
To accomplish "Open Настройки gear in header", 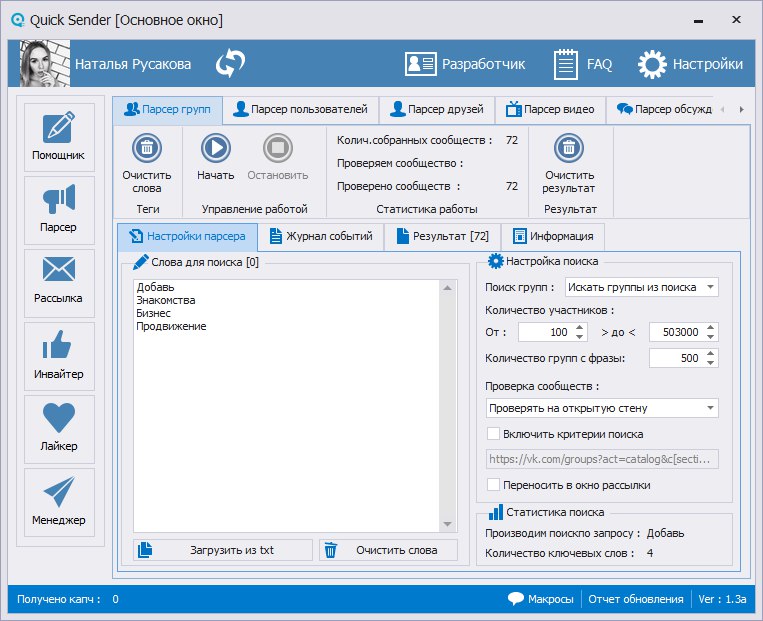I will coord(692,64).
